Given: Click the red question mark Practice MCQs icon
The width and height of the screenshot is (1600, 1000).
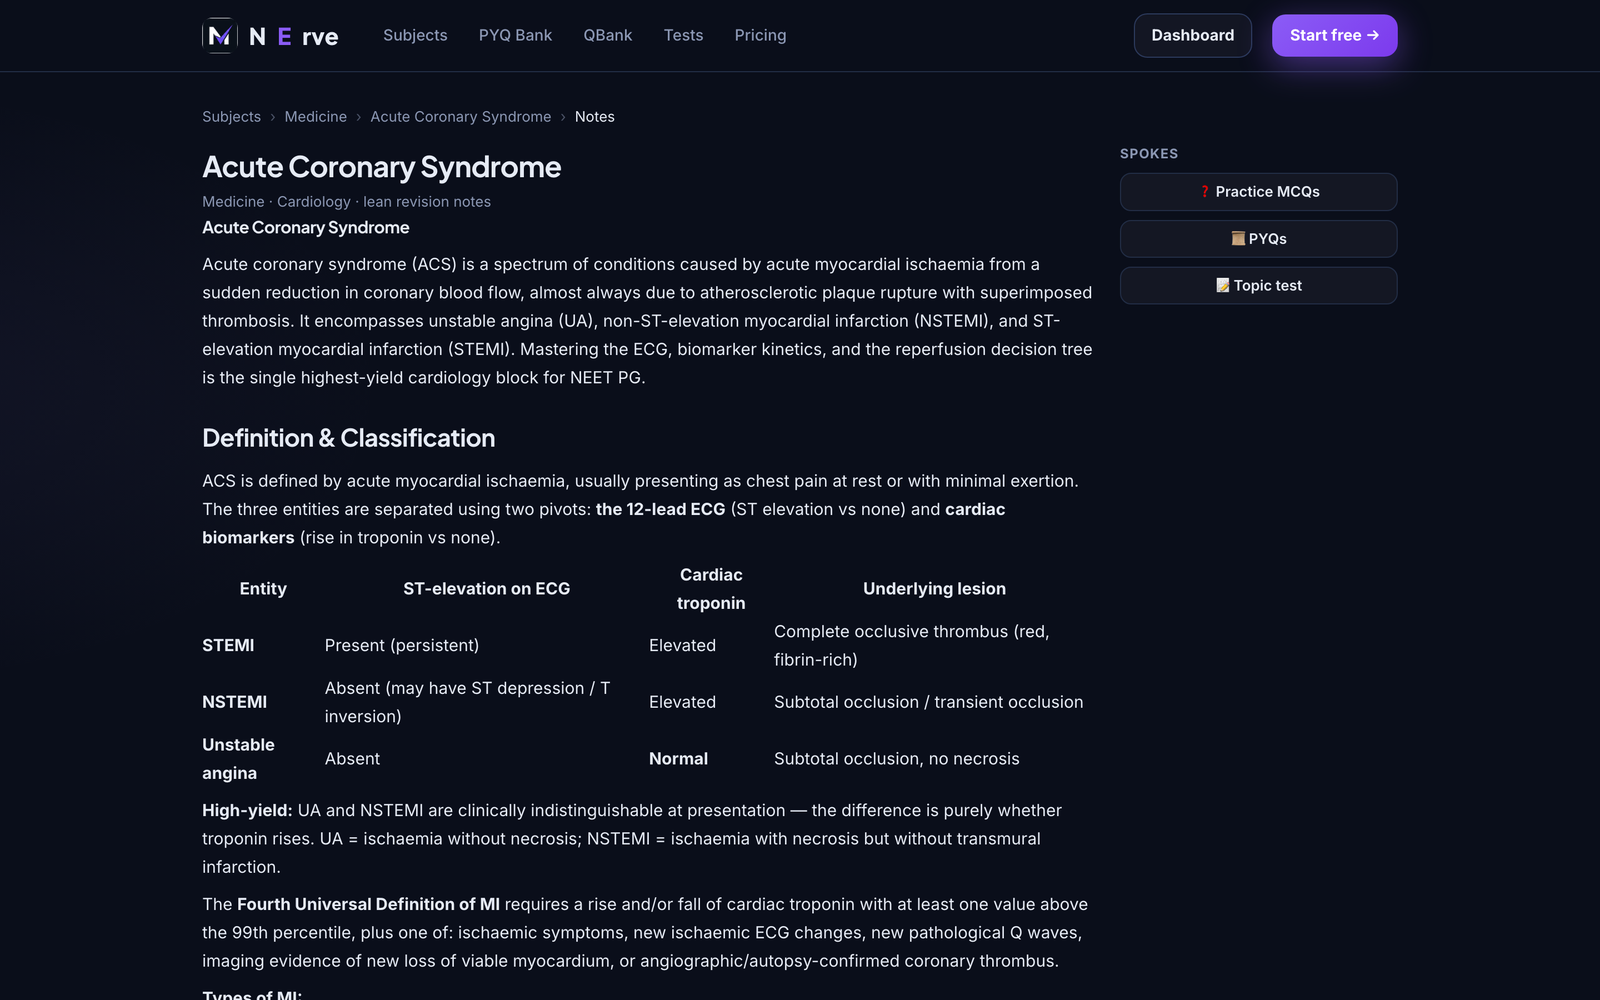Looking at the screenshot, I should 1205,192.
